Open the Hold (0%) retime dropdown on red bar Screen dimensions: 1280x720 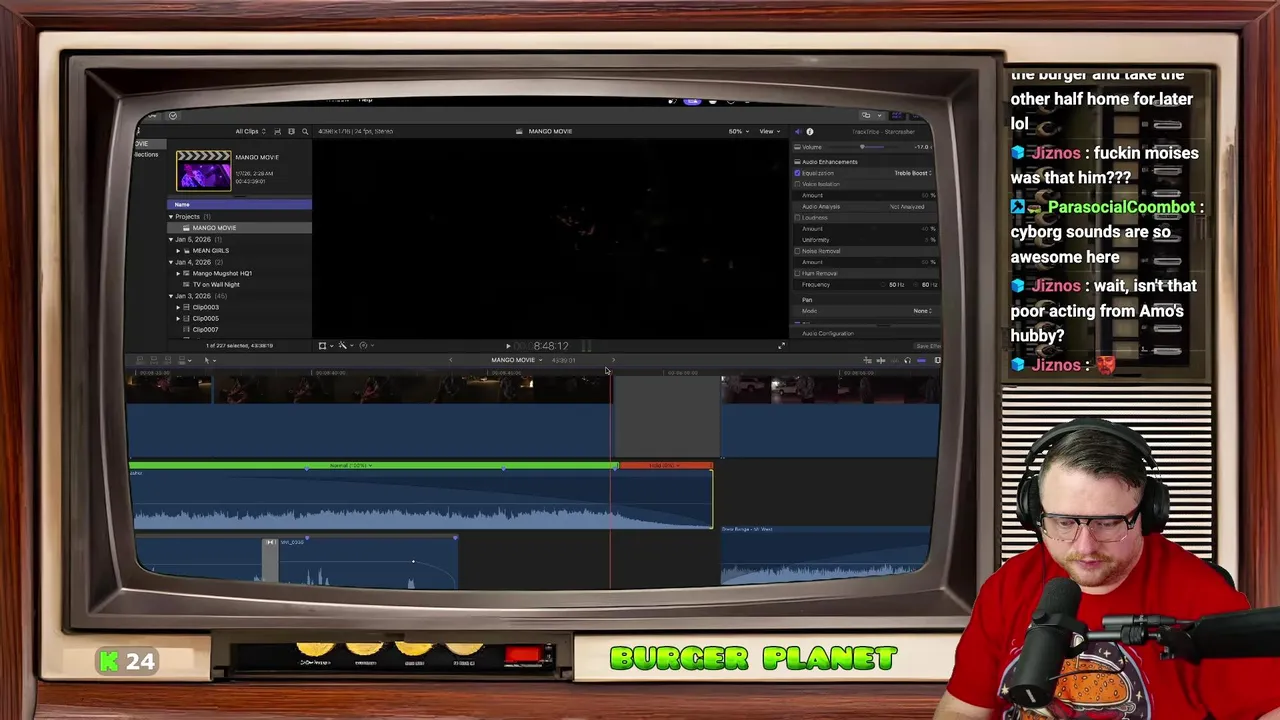coord(664,466)
